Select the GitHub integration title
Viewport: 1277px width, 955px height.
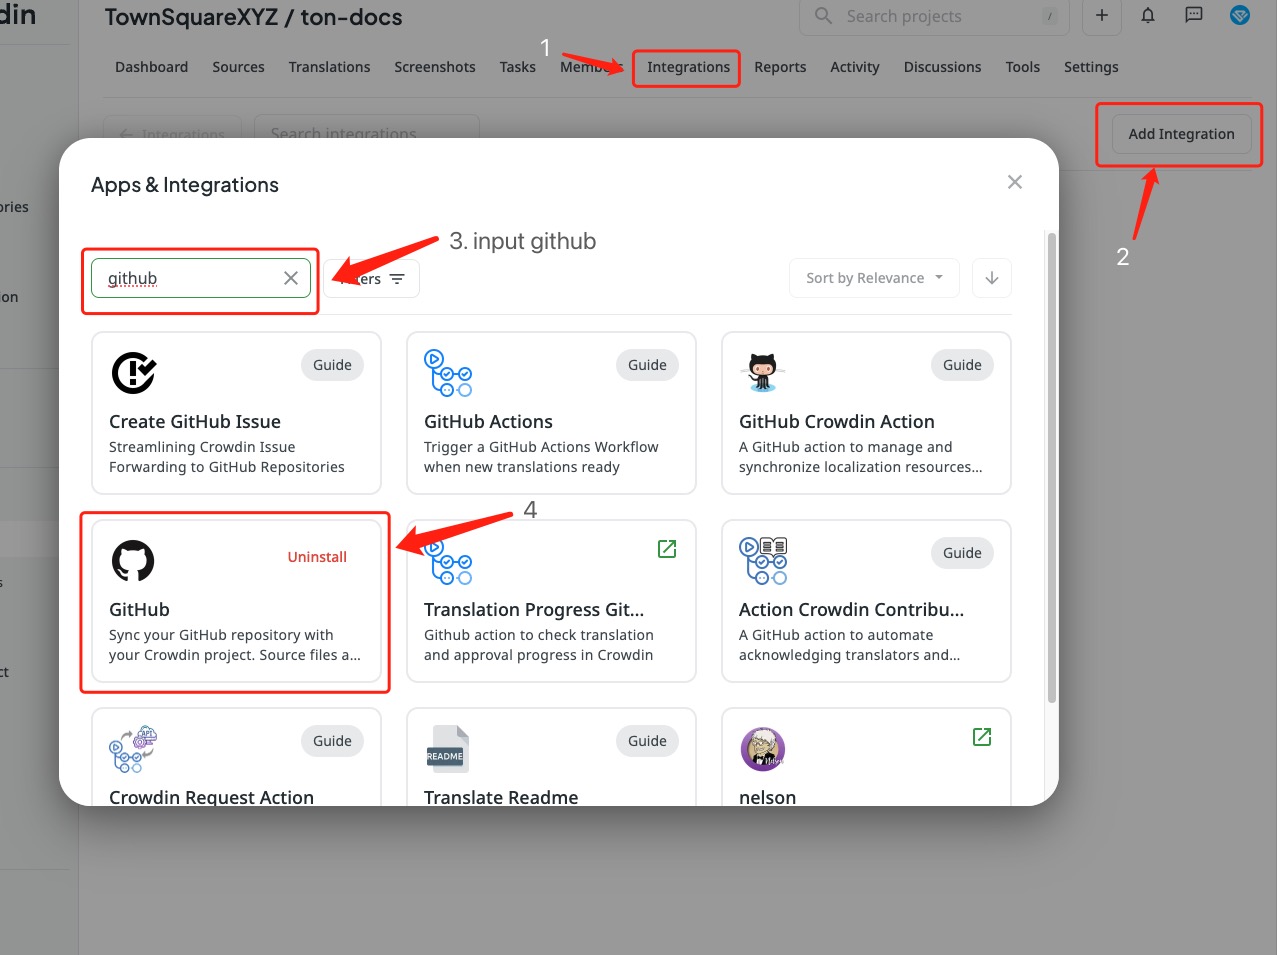(x=139, y=609)
